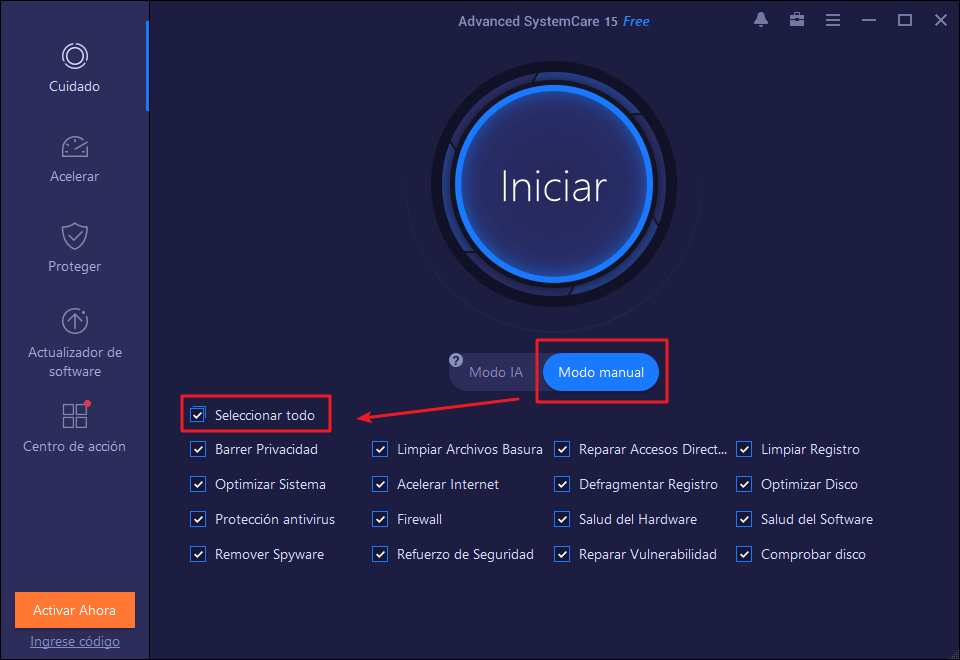
Task: Uncheck Barrer Privacidad
Action: 198,449
